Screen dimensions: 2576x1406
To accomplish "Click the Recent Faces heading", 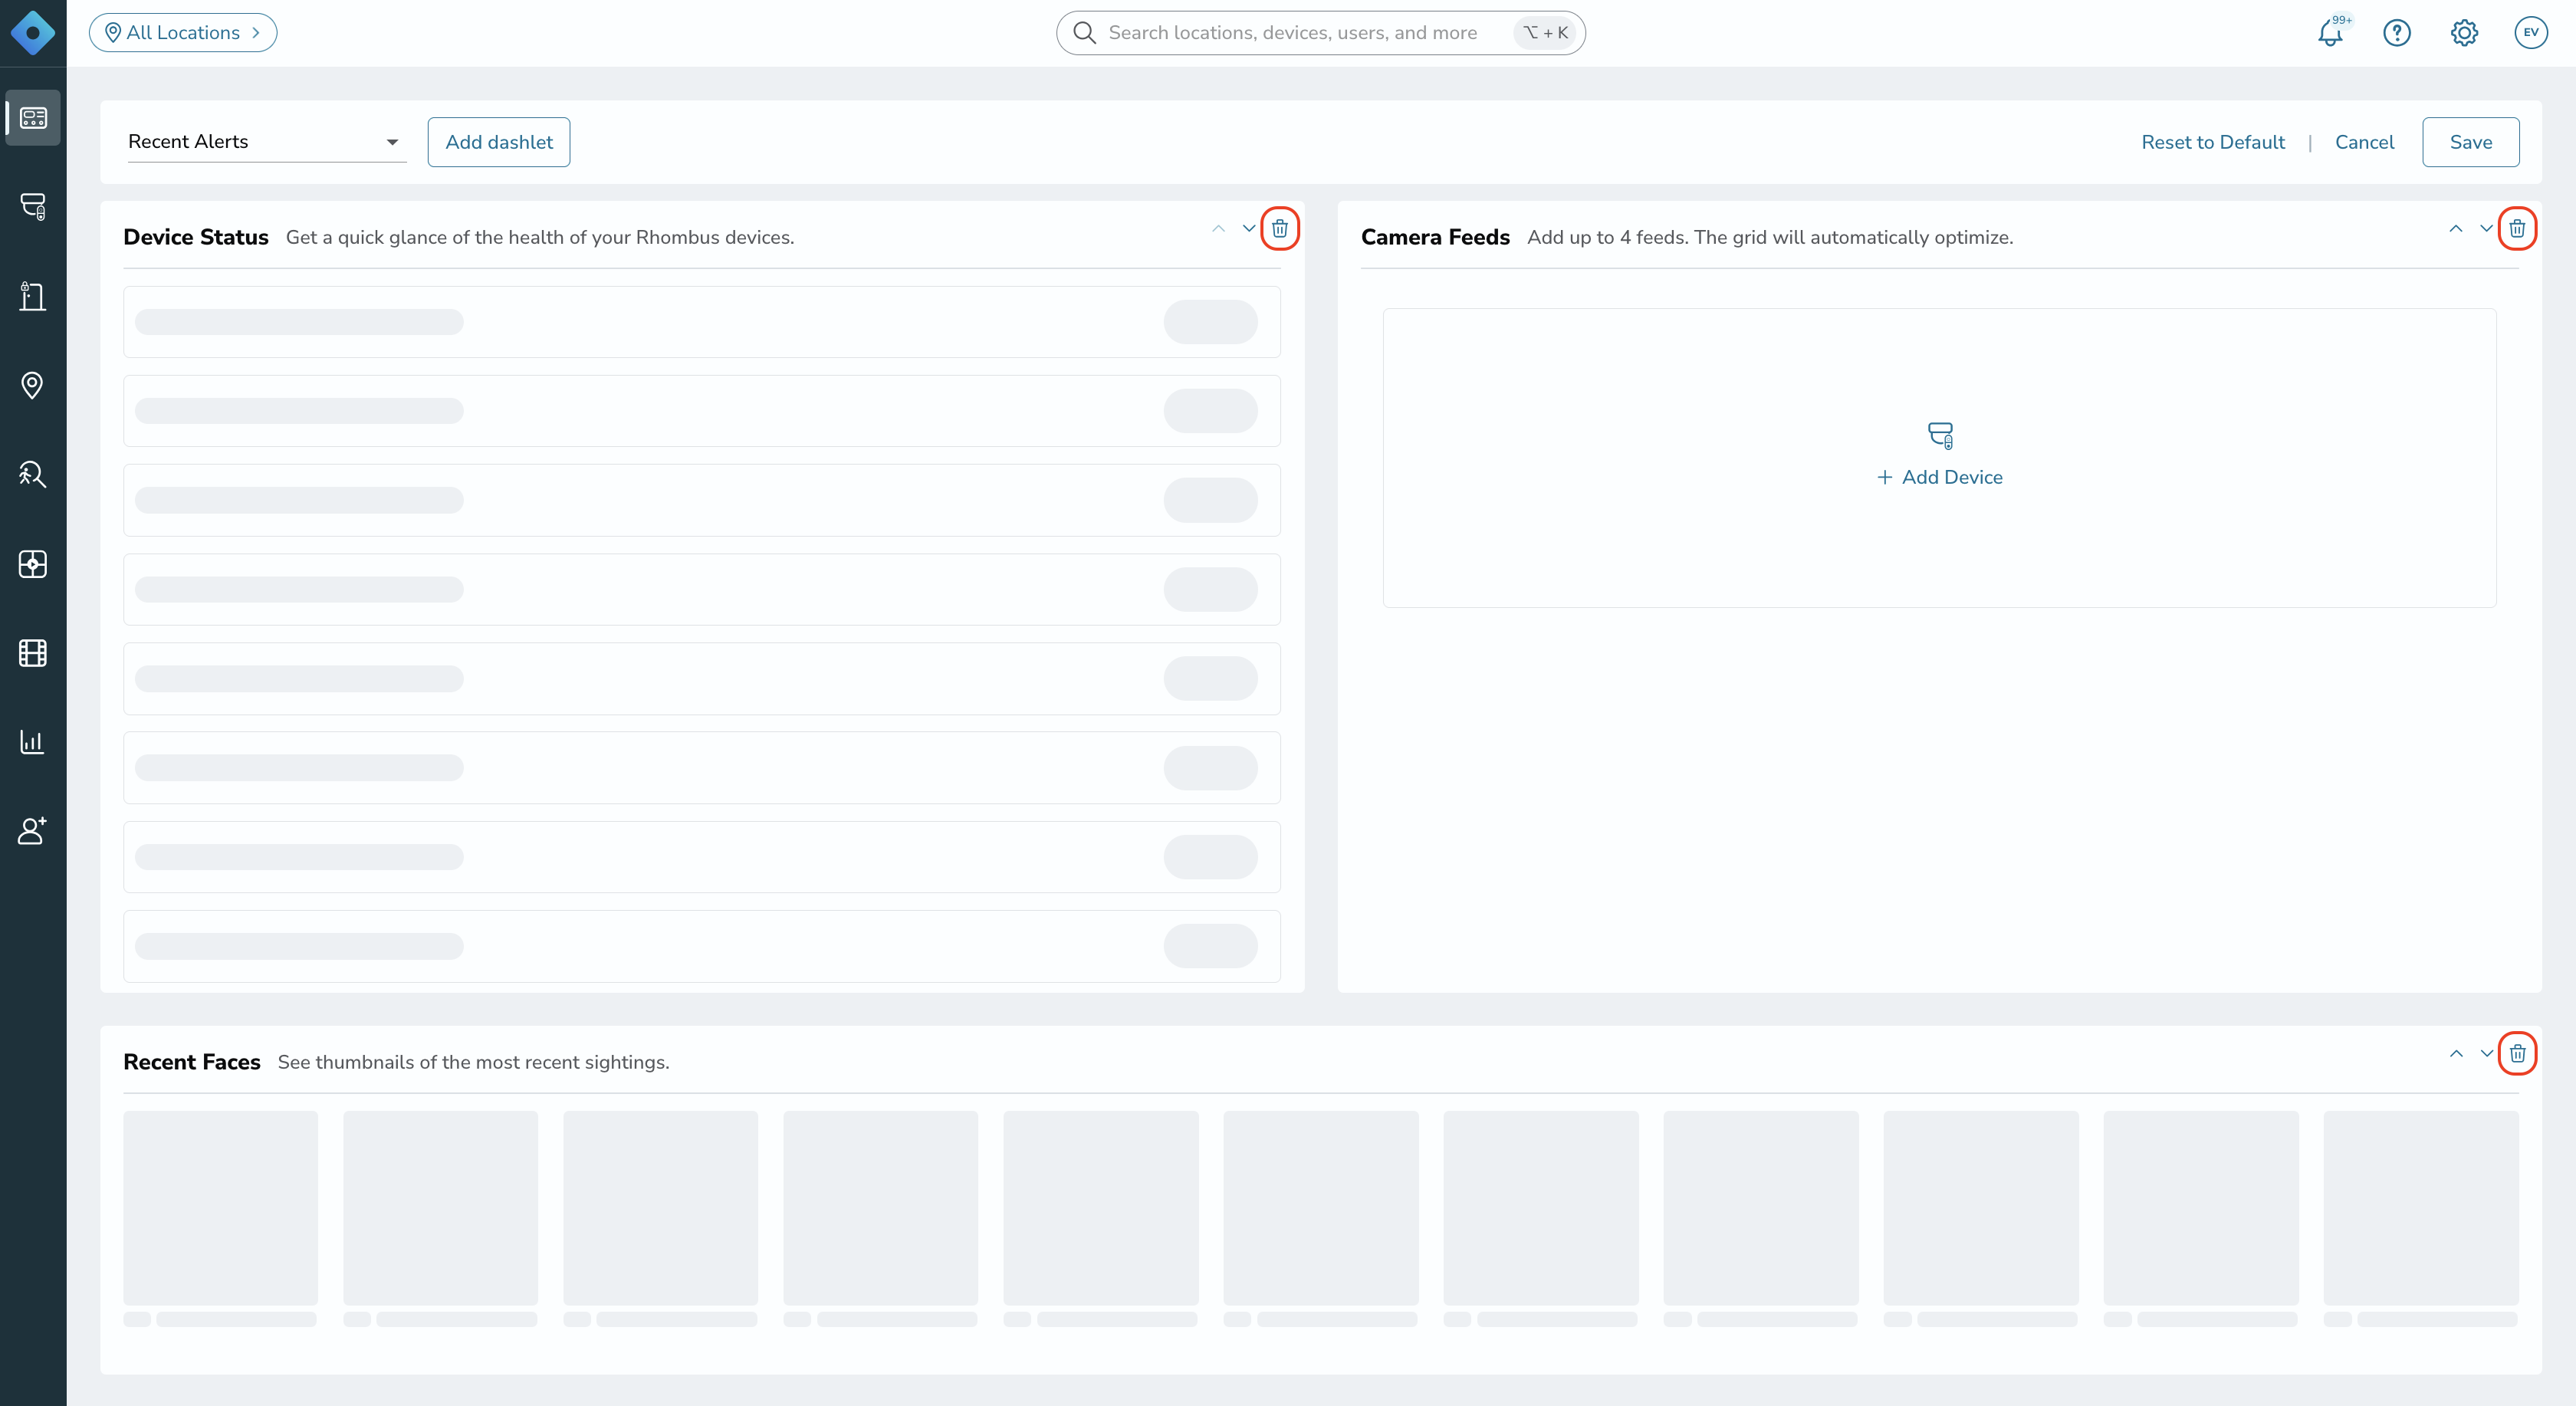I will pyautogui.click(x=192, y=1062).
